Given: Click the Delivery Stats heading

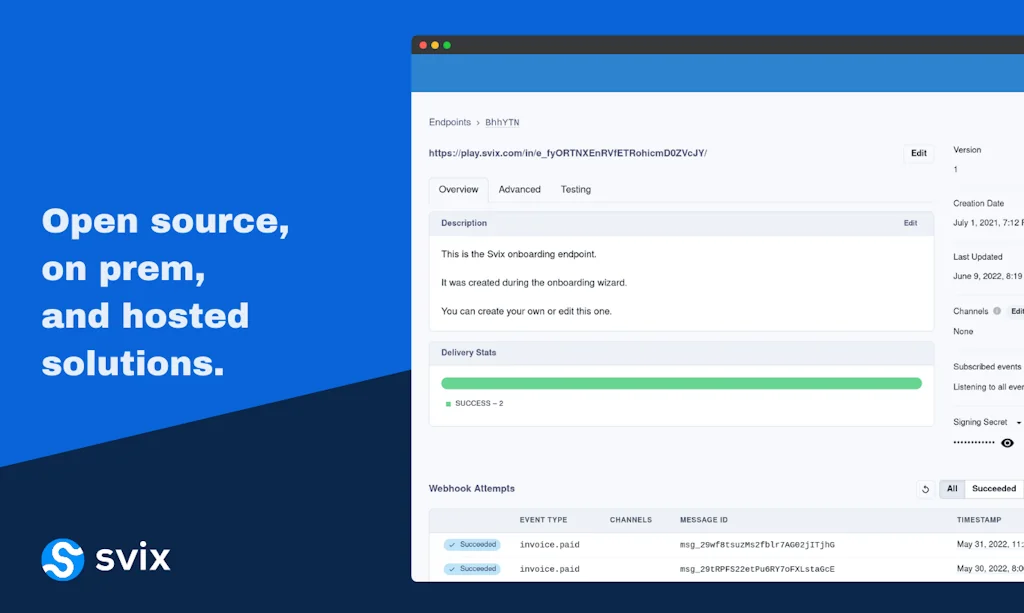Looking at the screenshot, I should (x=468, y=353).
